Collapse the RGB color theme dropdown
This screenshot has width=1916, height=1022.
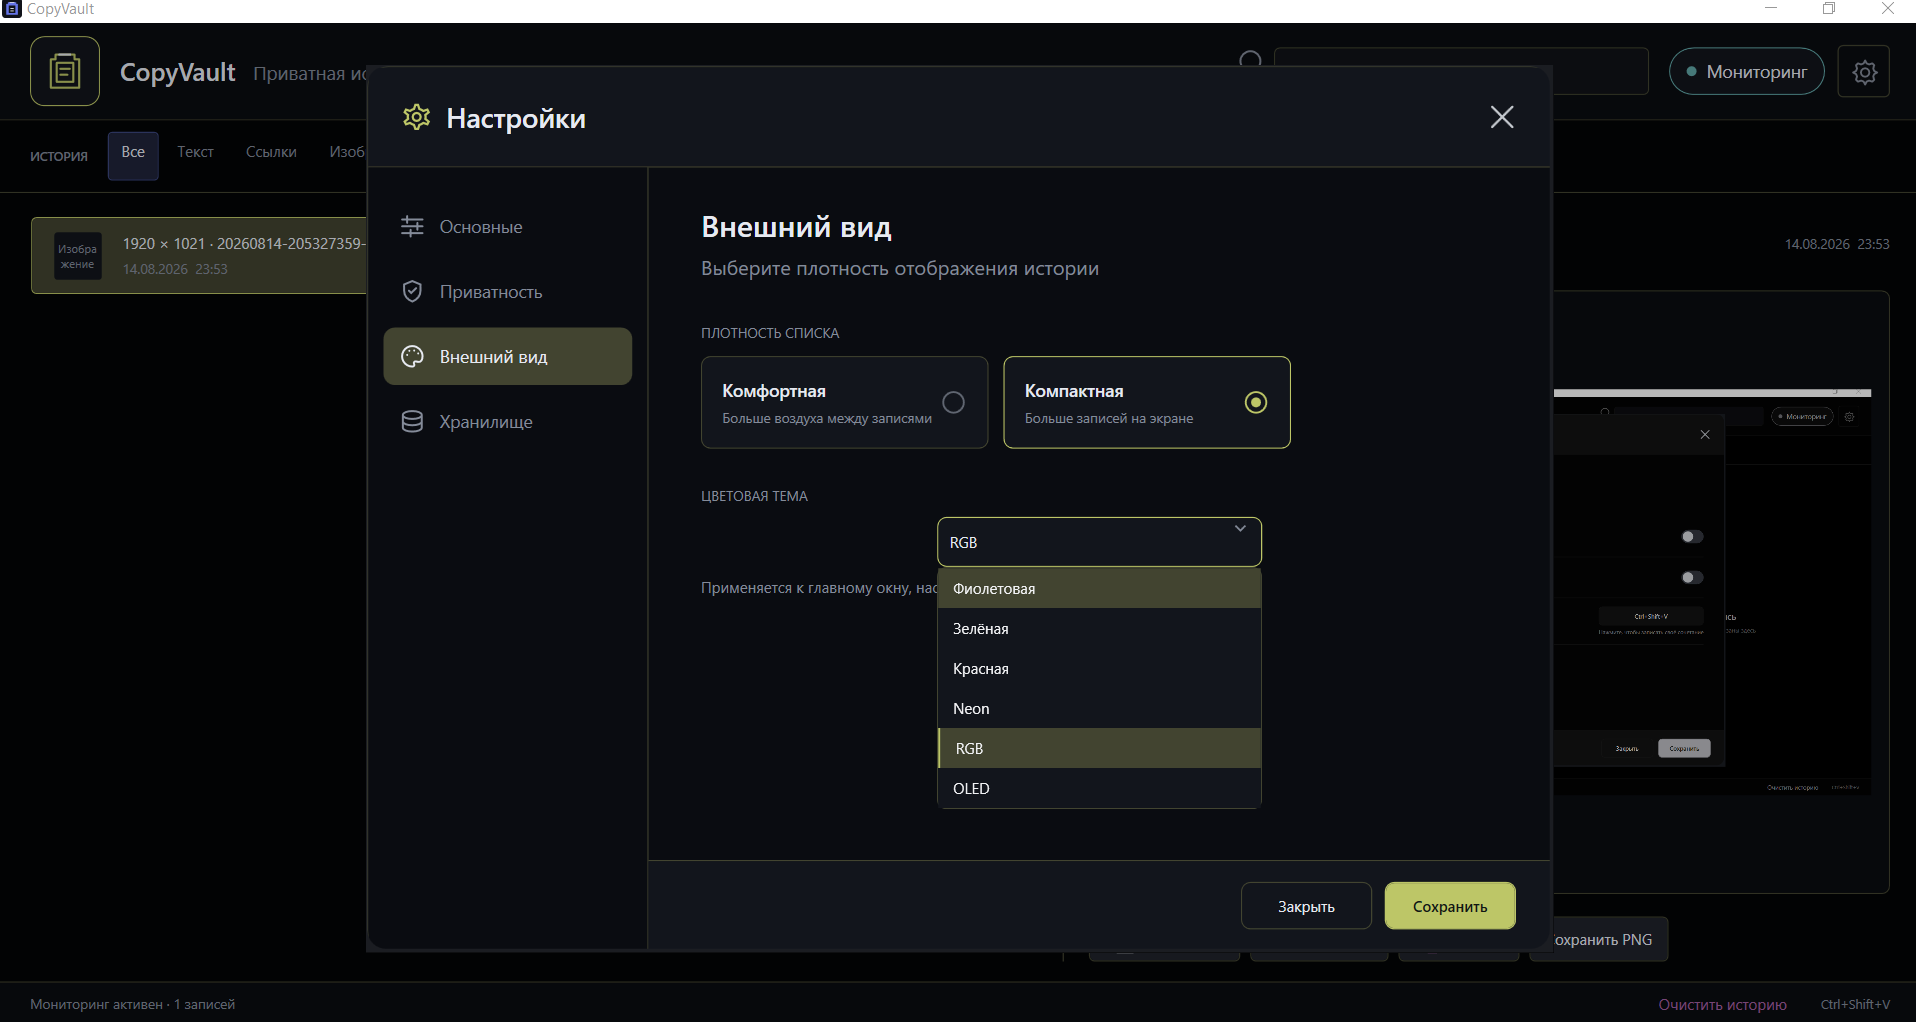click(1099, 542)
